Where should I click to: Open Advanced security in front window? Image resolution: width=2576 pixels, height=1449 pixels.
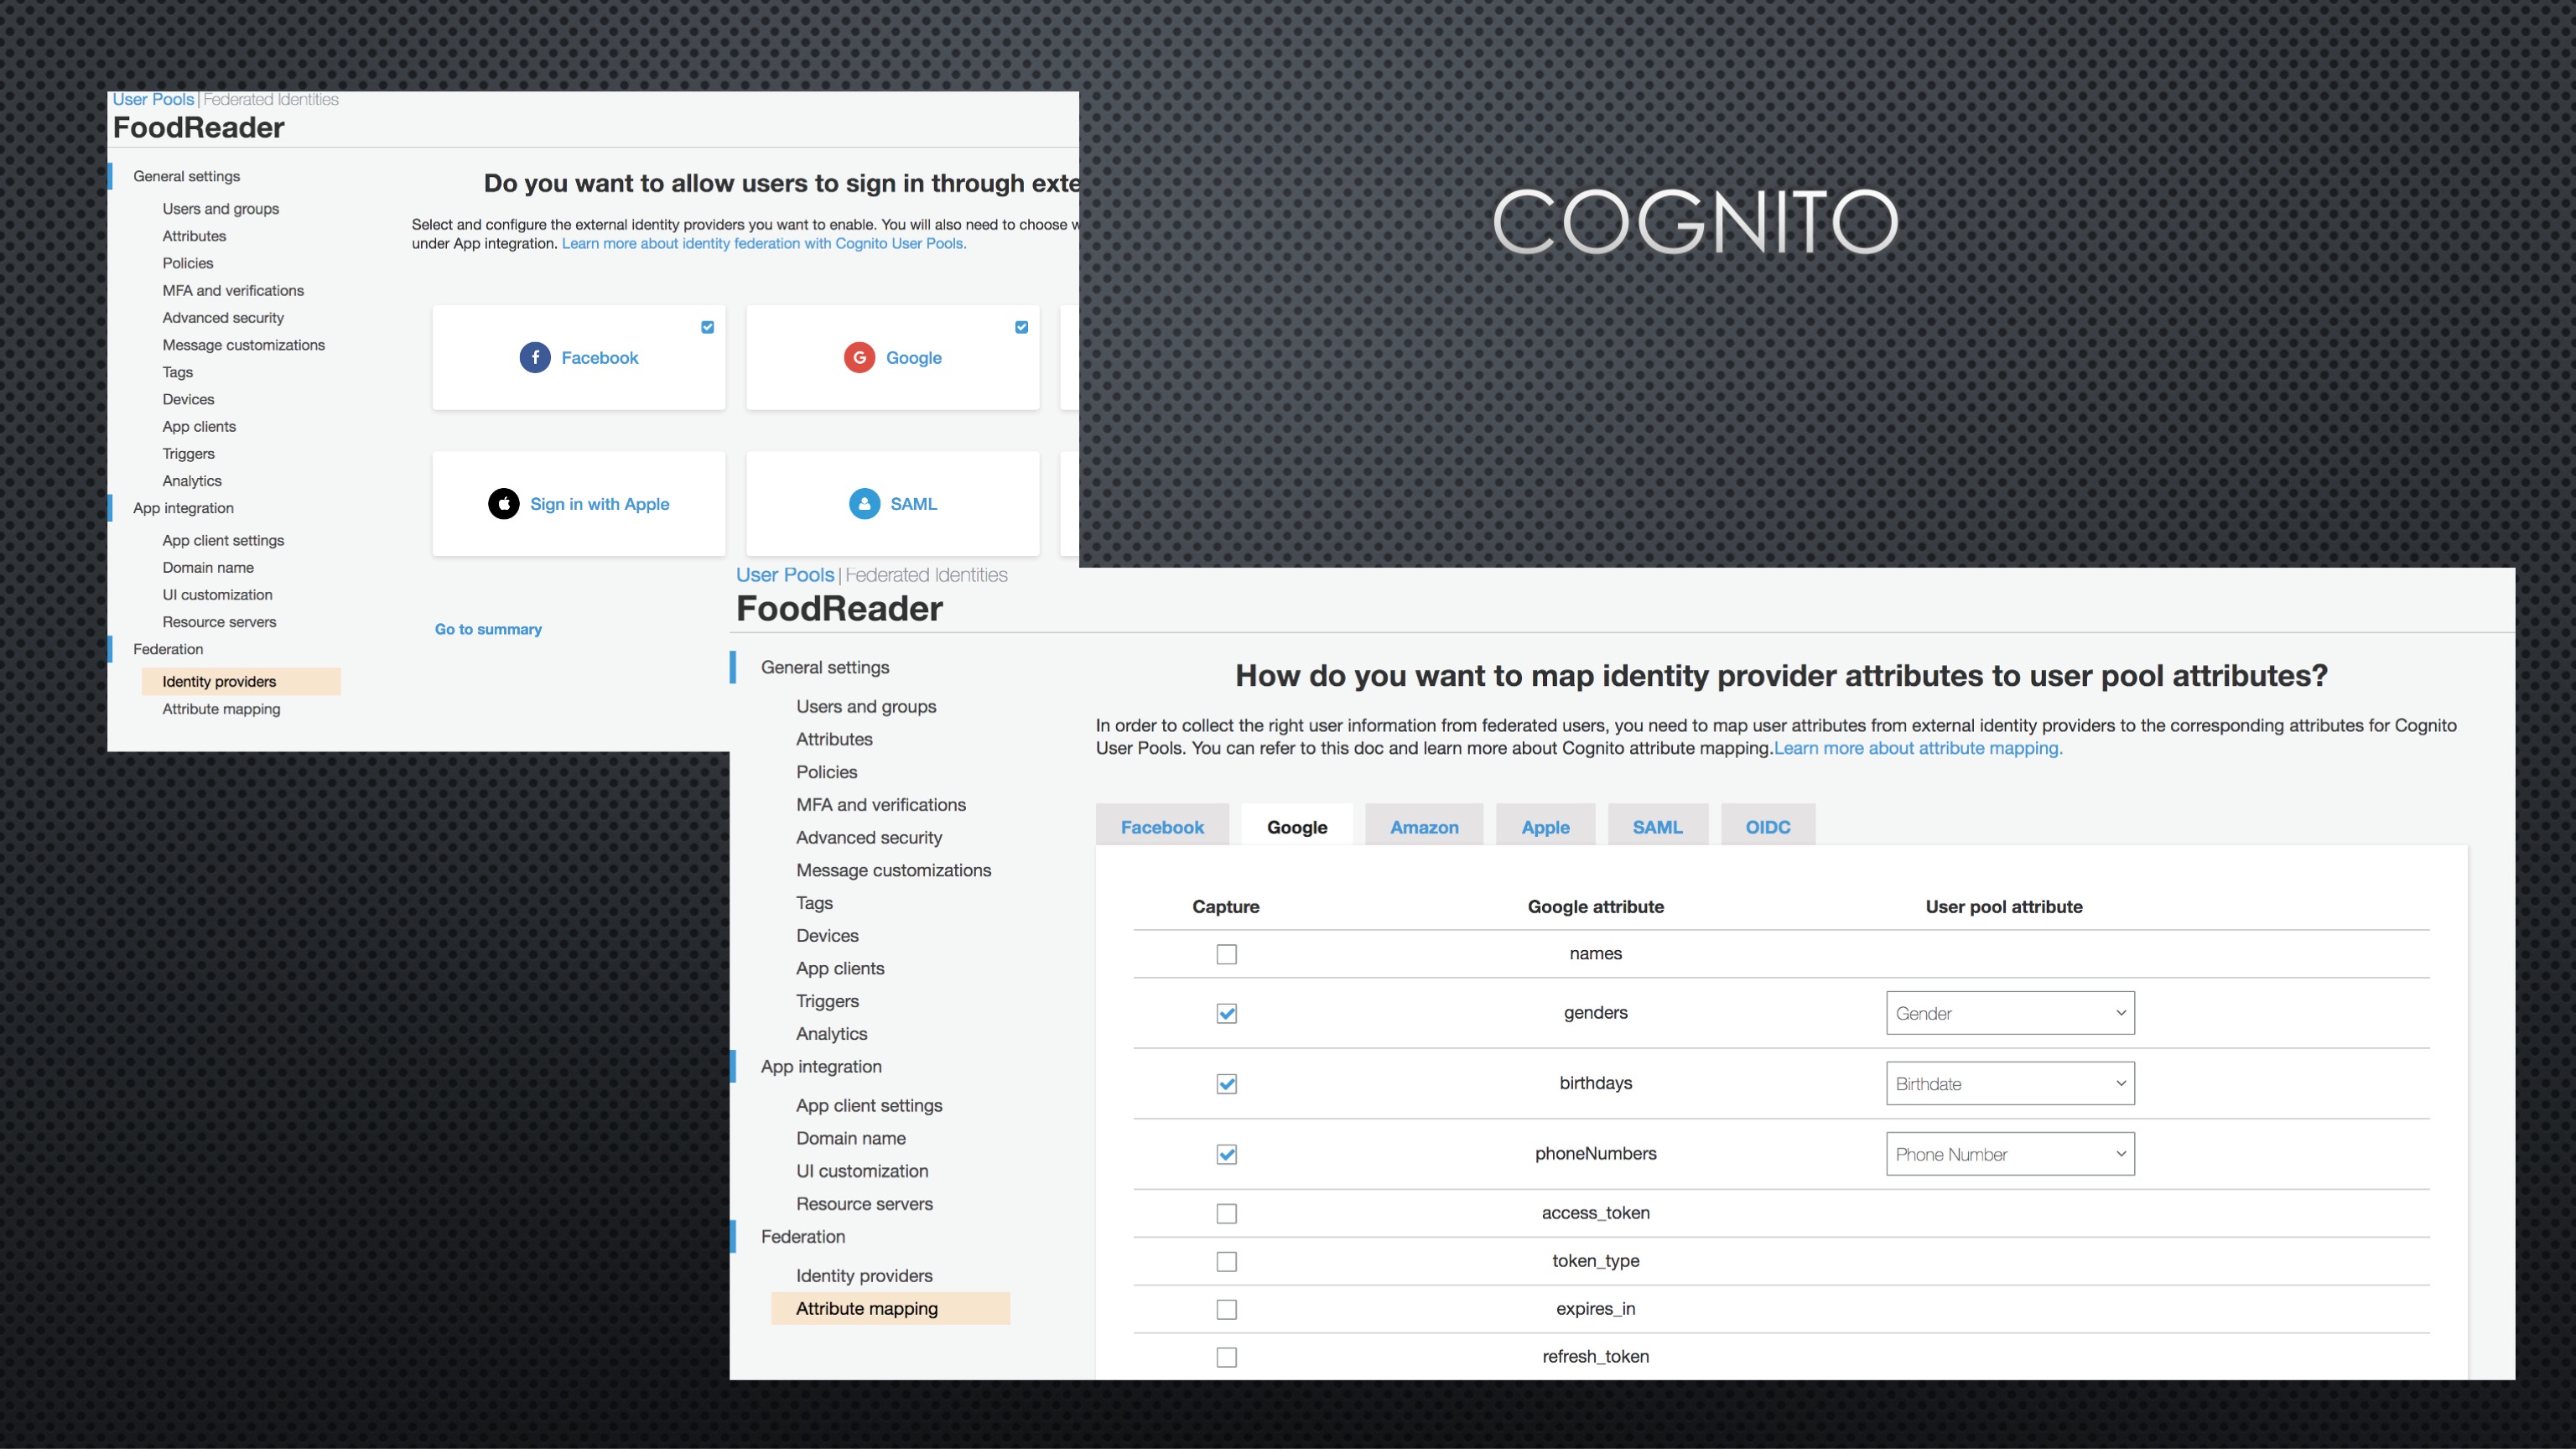[x=869, y=837]
